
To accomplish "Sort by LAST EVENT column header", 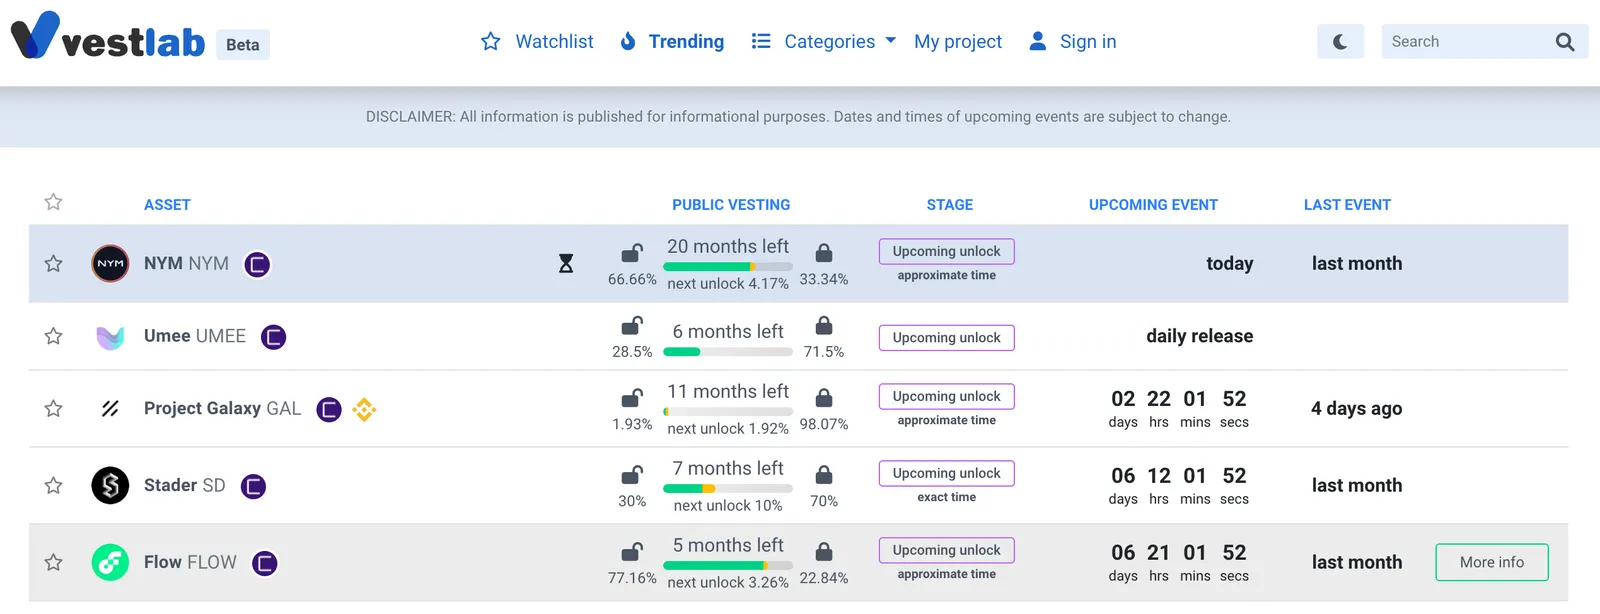I will point(1347,205).
